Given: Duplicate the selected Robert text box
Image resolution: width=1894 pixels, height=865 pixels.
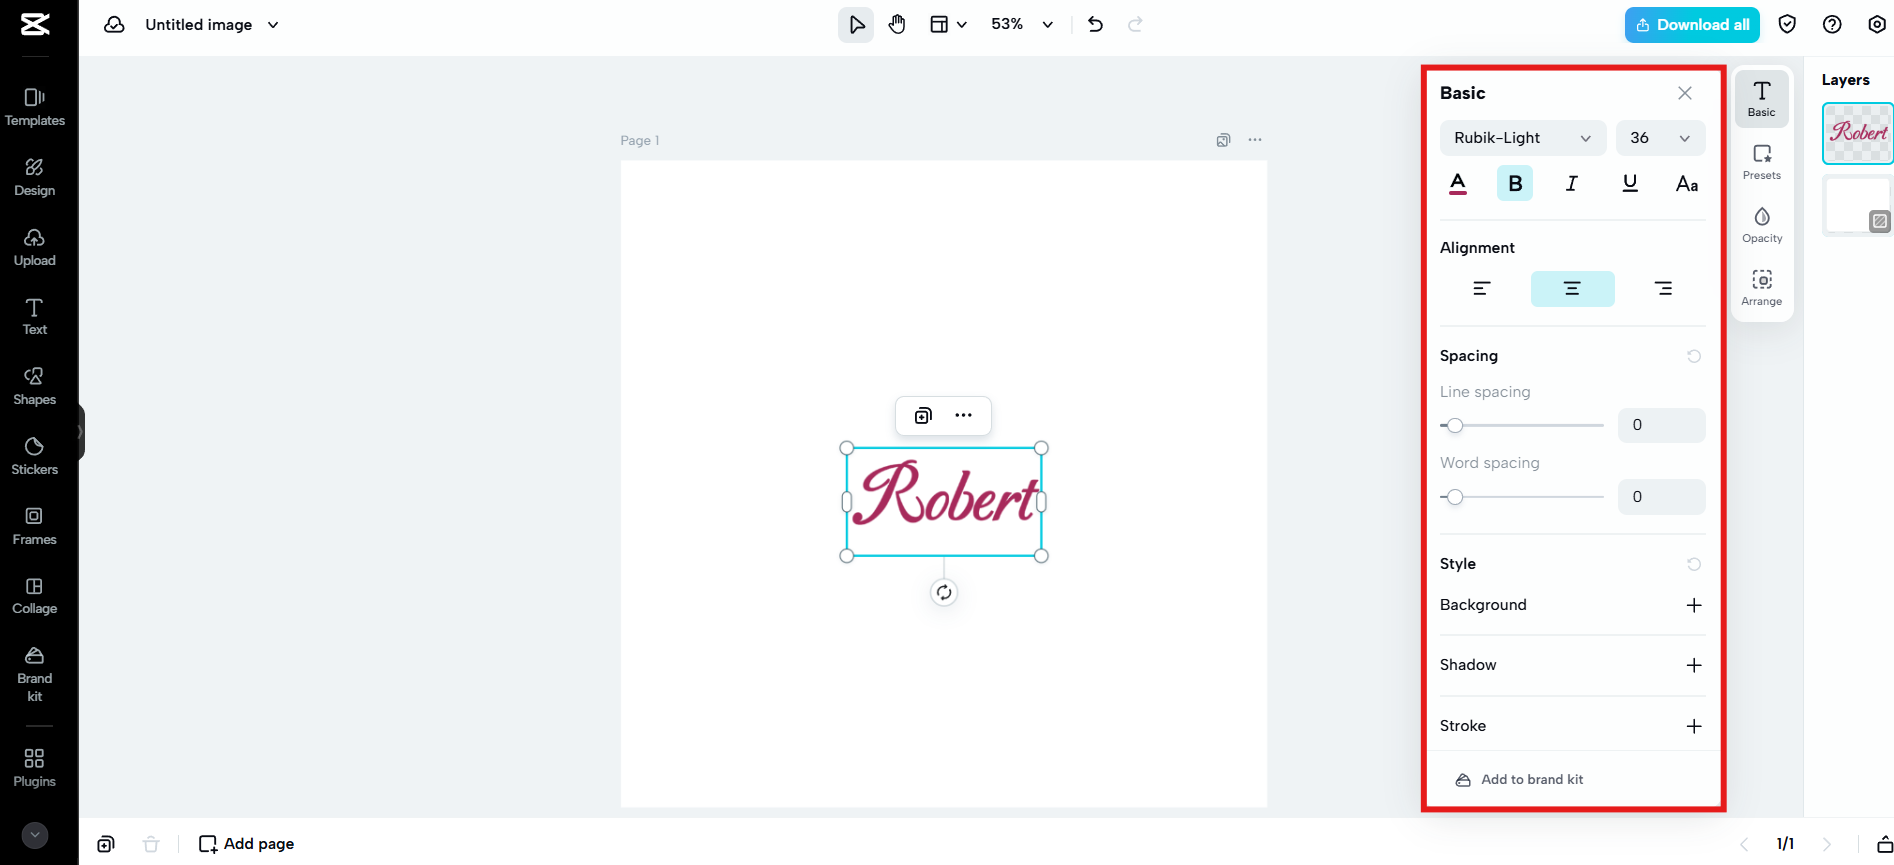Looking at the screenshot, I should [x=923, y=416].
